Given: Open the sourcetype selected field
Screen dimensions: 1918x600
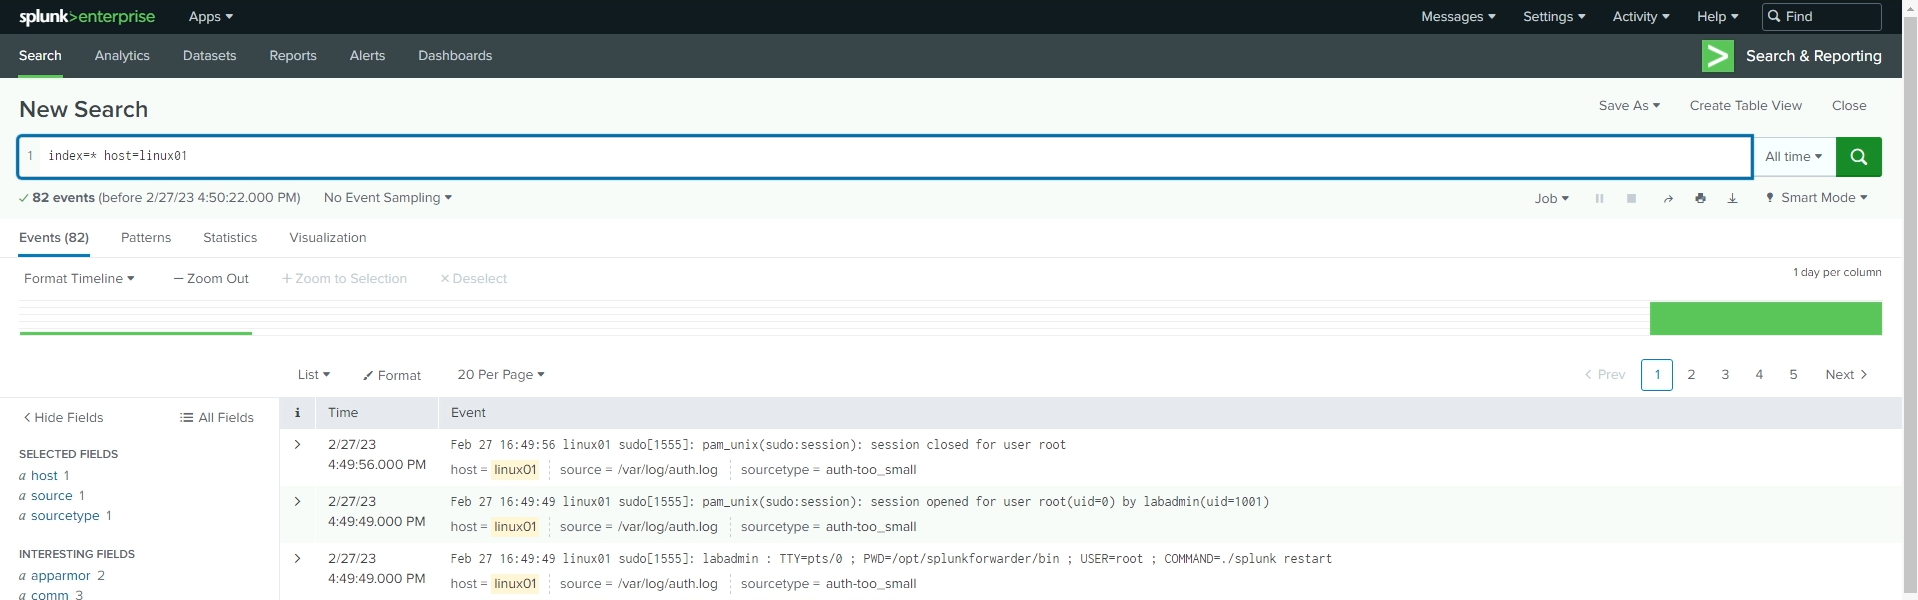Looking at the screenshot, I should coord(65,516).
